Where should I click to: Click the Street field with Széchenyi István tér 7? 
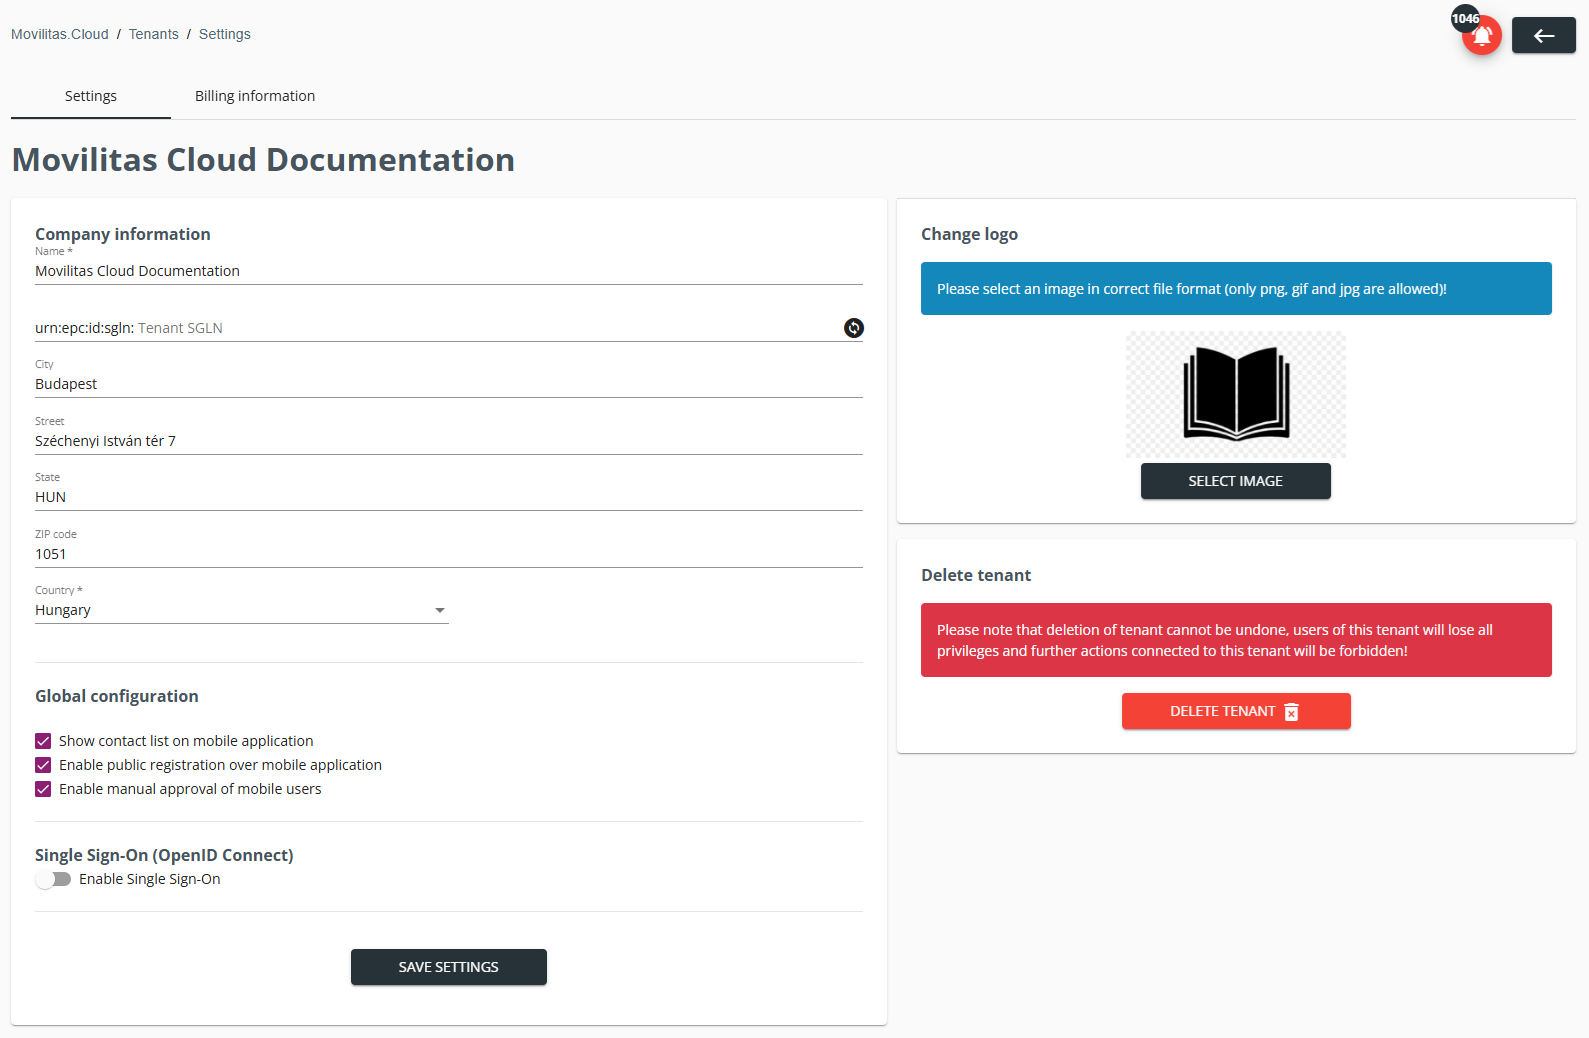449,441
